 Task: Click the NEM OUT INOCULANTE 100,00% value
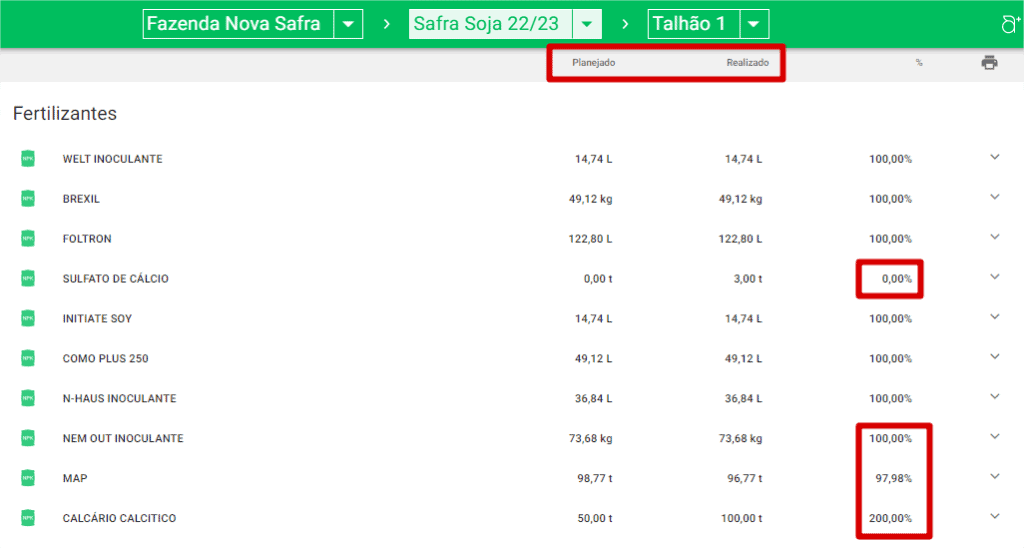pyautogui.click(x=890, y=439)
